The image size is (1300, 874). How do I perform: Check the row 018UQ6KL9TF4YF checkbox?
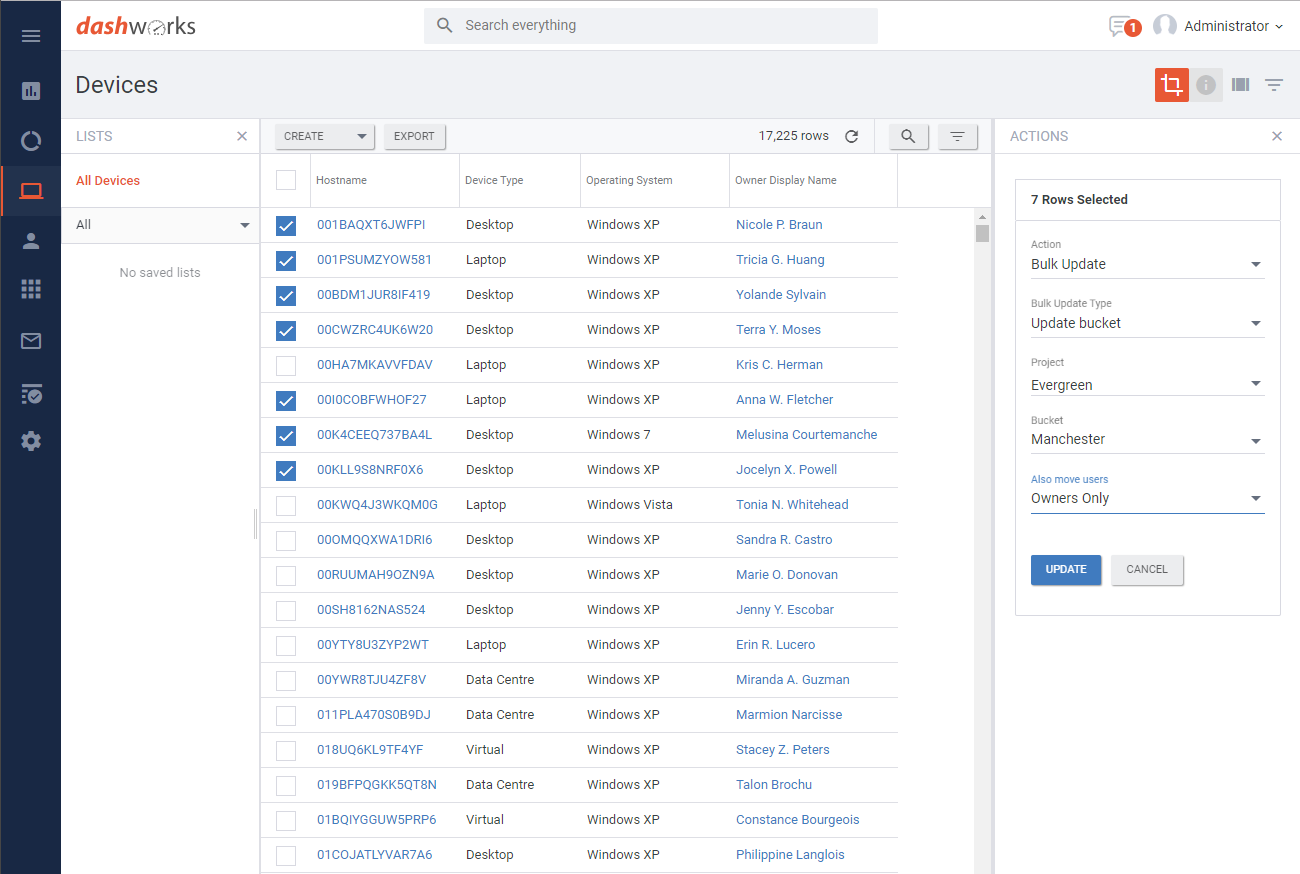click(286, 750)
